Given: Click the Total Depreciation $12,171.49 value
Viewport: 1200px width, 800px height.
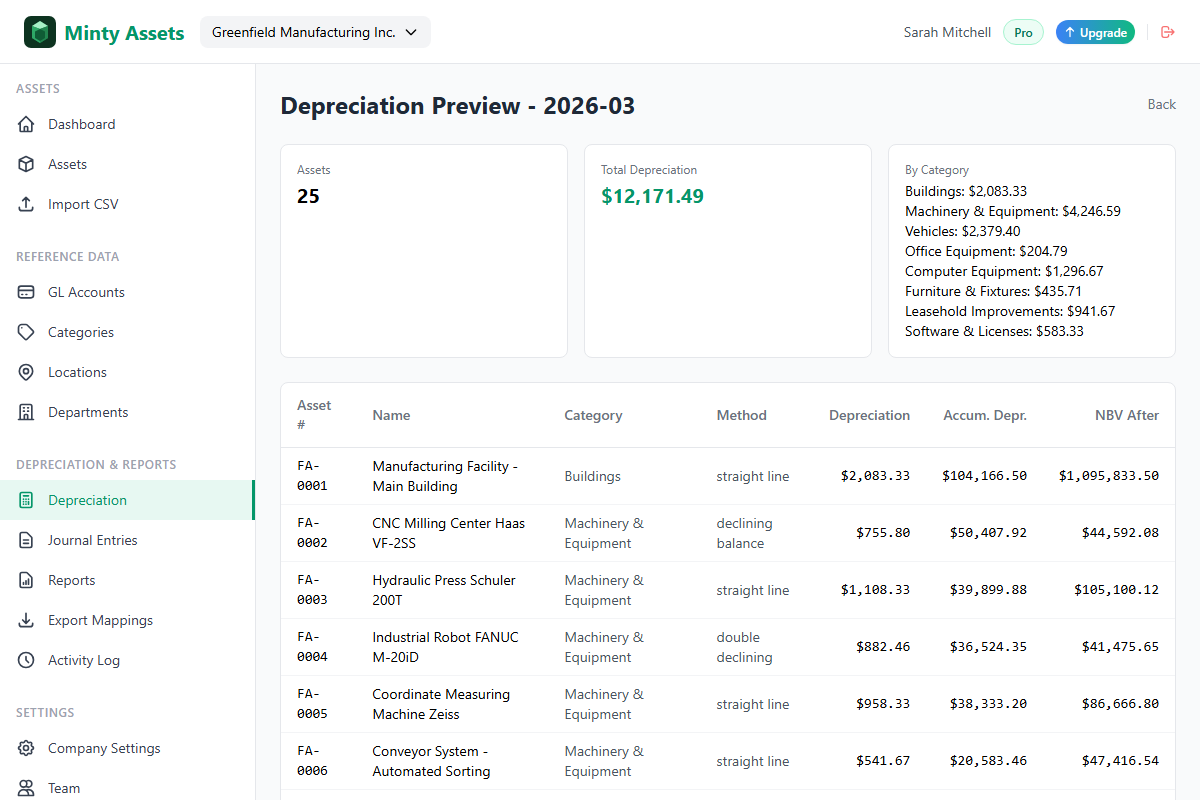Looking at the screenshot, I should (652, 196).
